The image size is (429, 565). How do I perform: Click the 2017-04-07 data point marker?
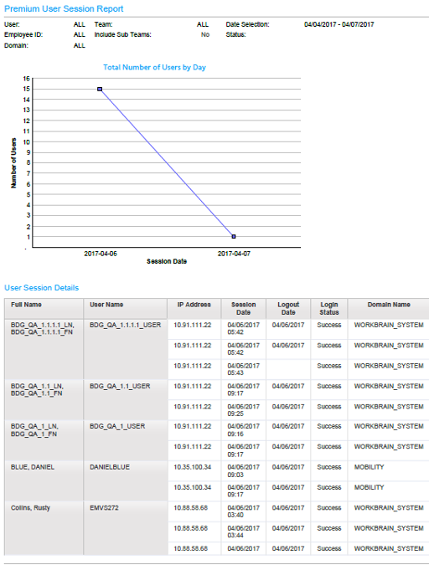point(234,237)
